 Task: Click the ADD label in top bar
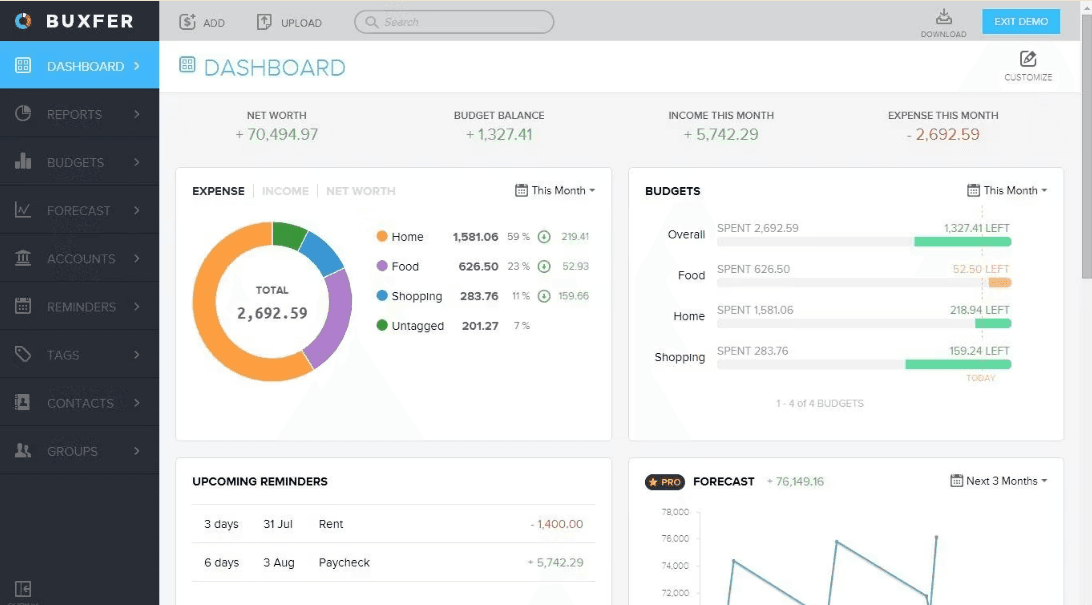(214, 23)
